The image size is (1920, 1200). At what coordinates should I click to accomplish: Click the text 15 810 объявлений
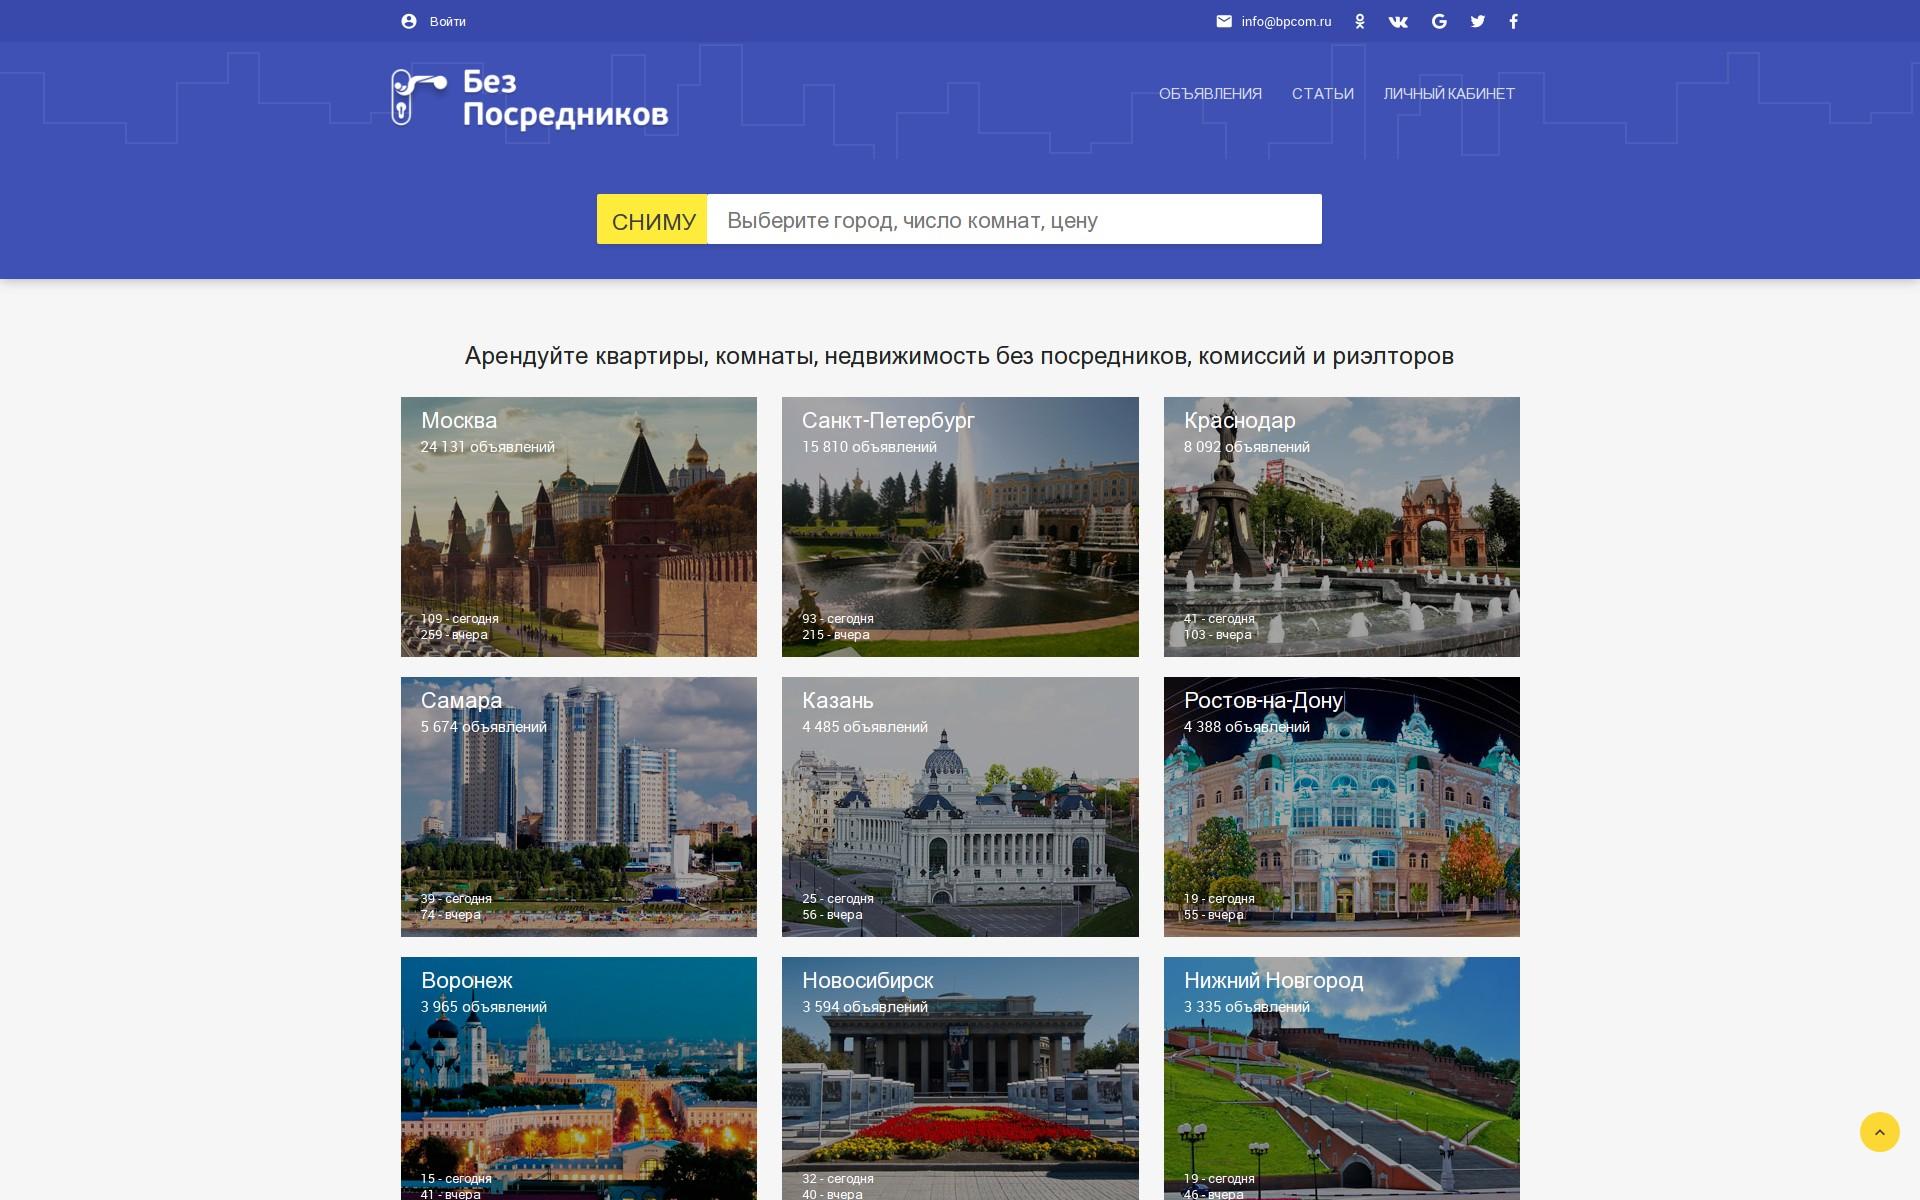[869, 447]
